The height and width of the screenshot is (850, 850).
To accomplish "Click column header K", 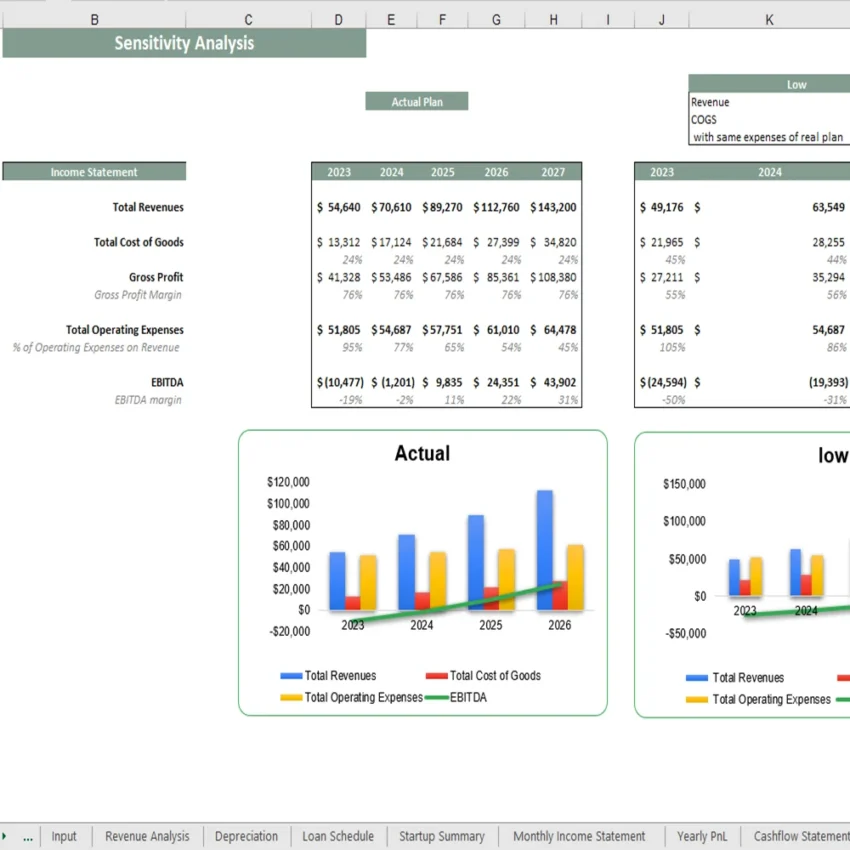I will (769, 18).
